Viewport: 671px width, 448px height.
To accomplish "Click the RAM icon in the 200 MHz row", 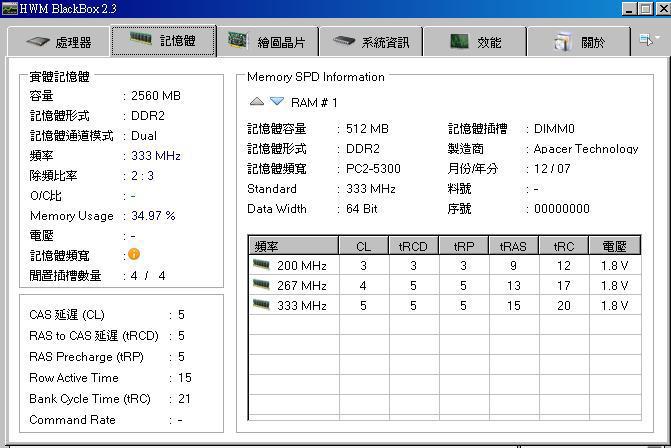I will [261, 265].
